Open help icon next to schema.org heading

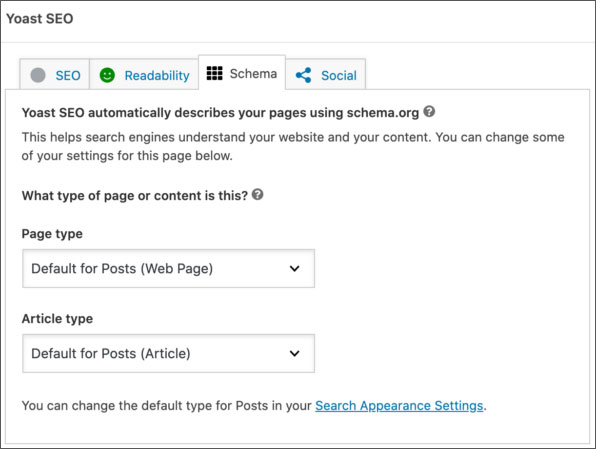pyautogui.click(x=429, y=112)
